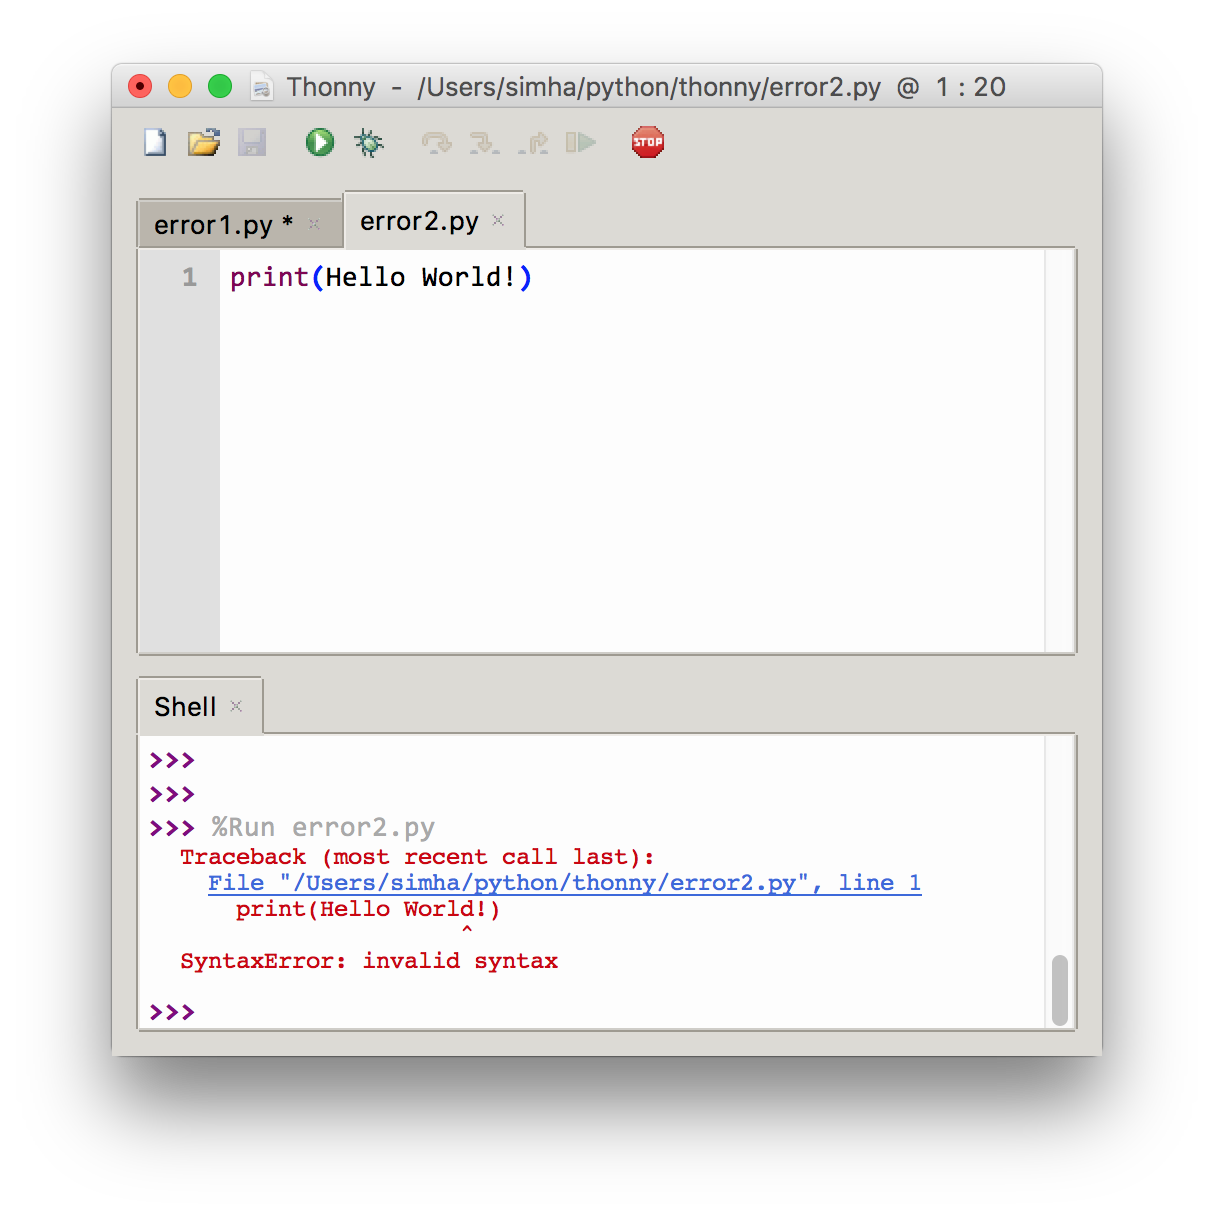Click the last empty shell prompt line
Screen dimensions: 1214x1216
pyautogui.click(x=600, y=1012)
